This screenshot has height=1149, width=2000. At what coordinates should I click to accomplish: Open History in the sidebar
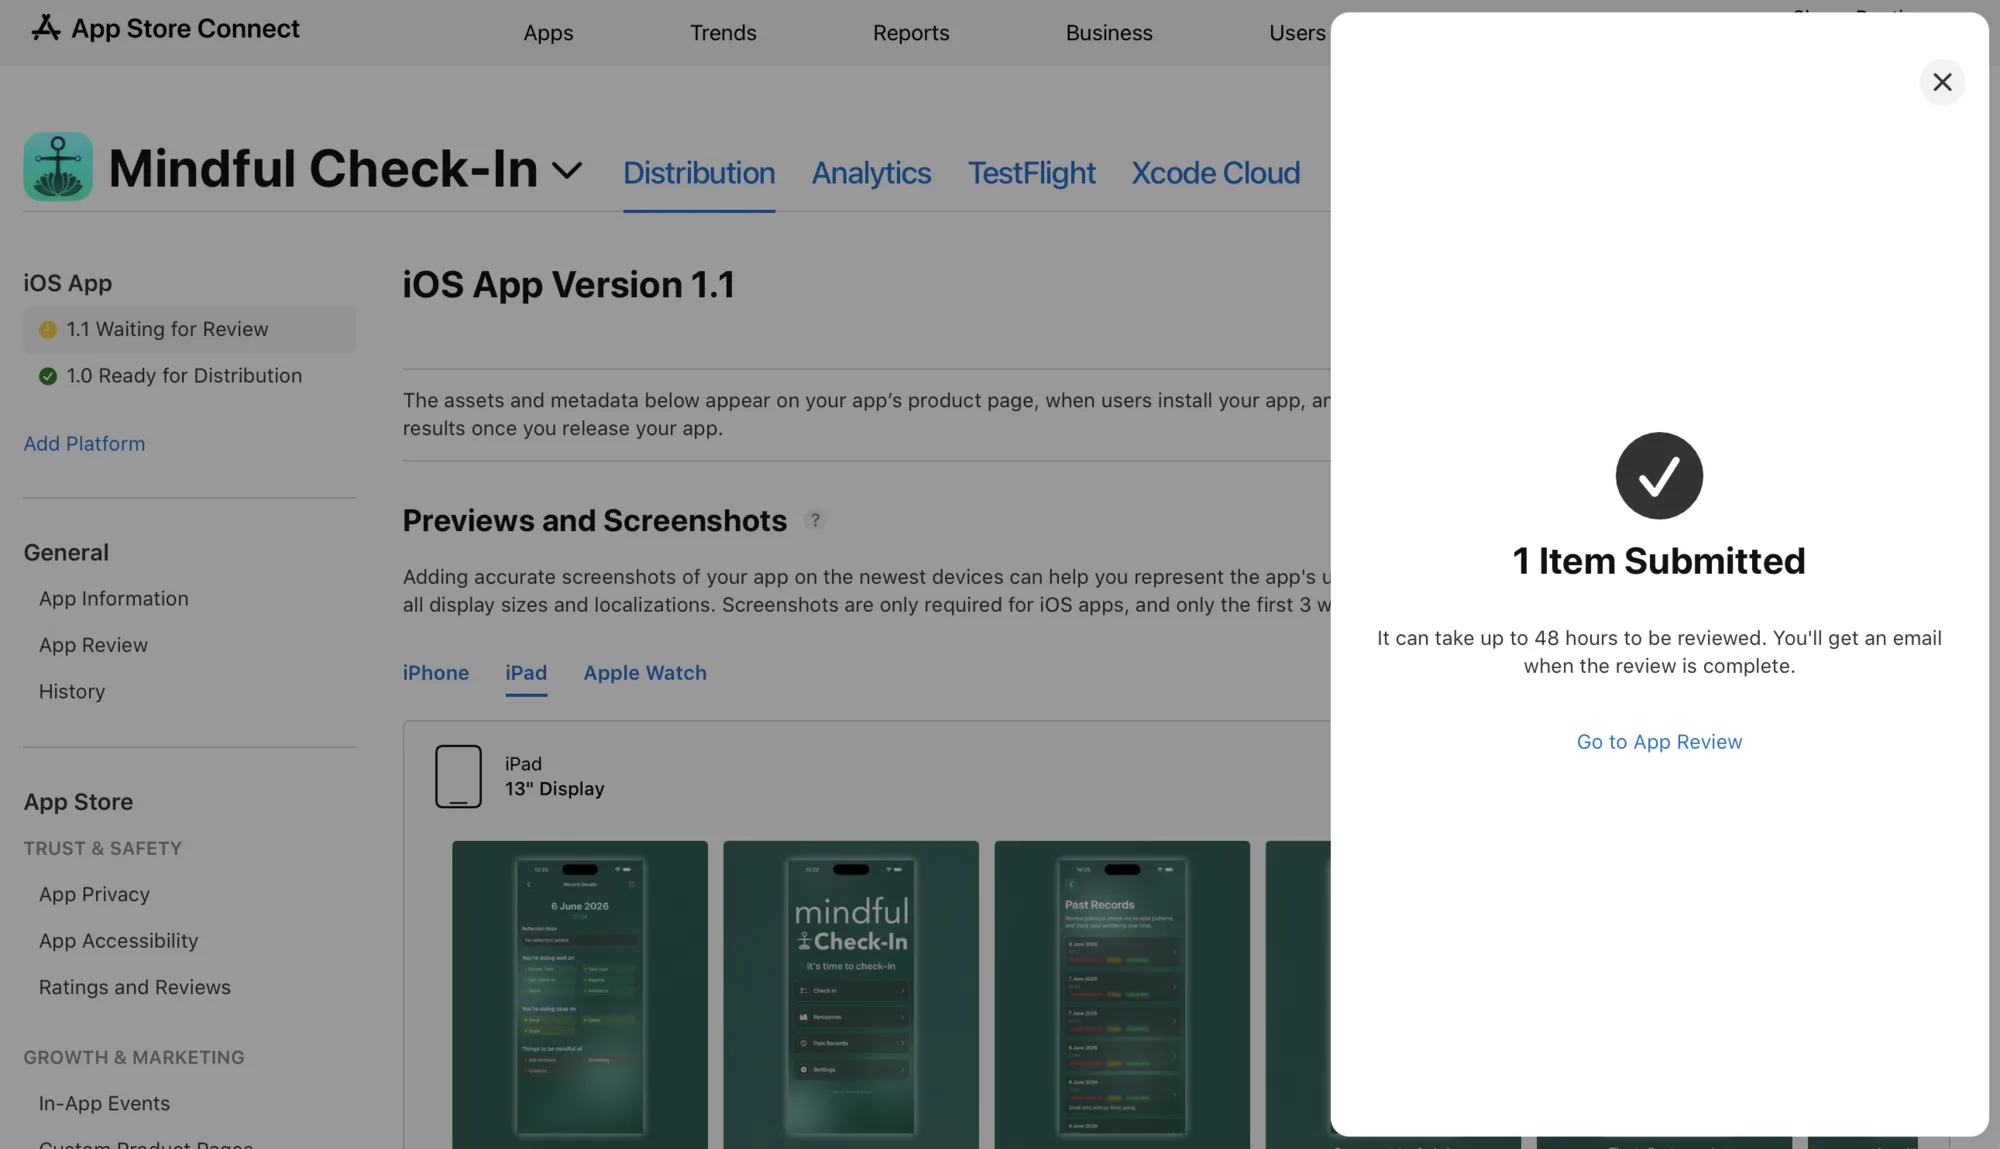(72, 692)
